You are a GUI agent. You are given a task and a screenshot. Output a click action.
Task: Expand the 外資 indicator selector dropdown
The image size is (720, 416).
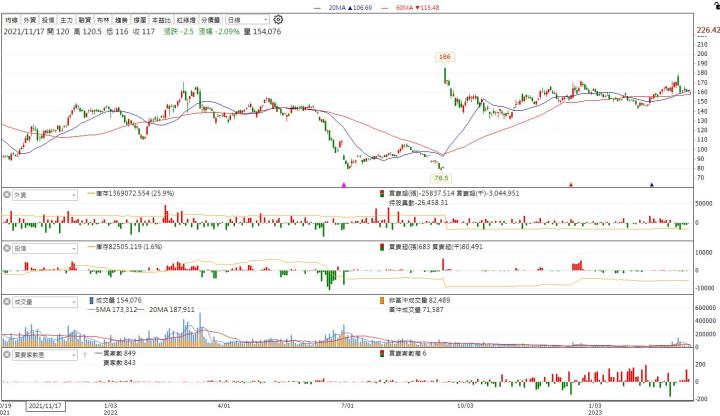[x=74, y=195]
